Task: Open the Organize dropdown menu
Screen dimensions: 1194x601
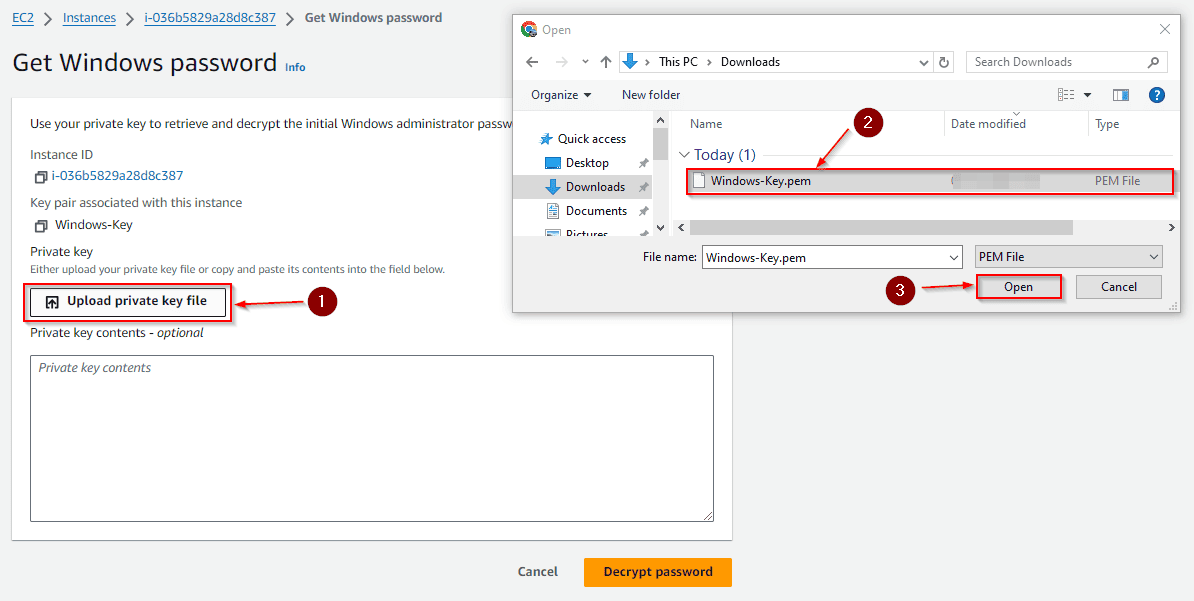Action: 561,95
